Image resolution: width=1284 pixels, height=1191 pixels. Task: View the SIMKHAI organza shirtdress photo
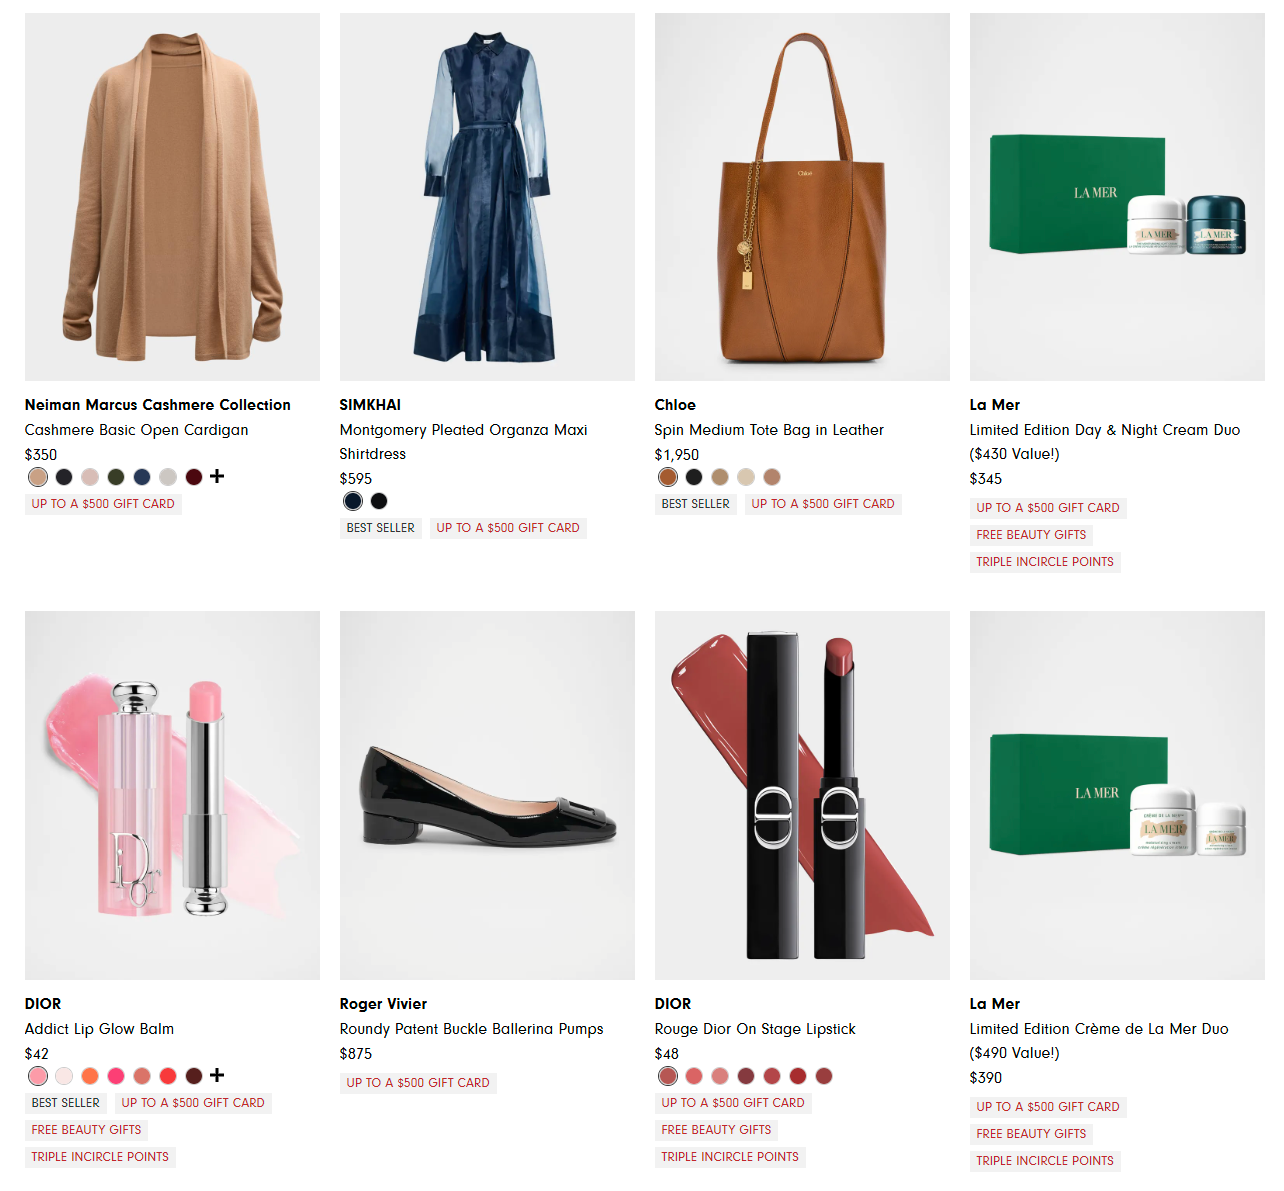(487, 197)
